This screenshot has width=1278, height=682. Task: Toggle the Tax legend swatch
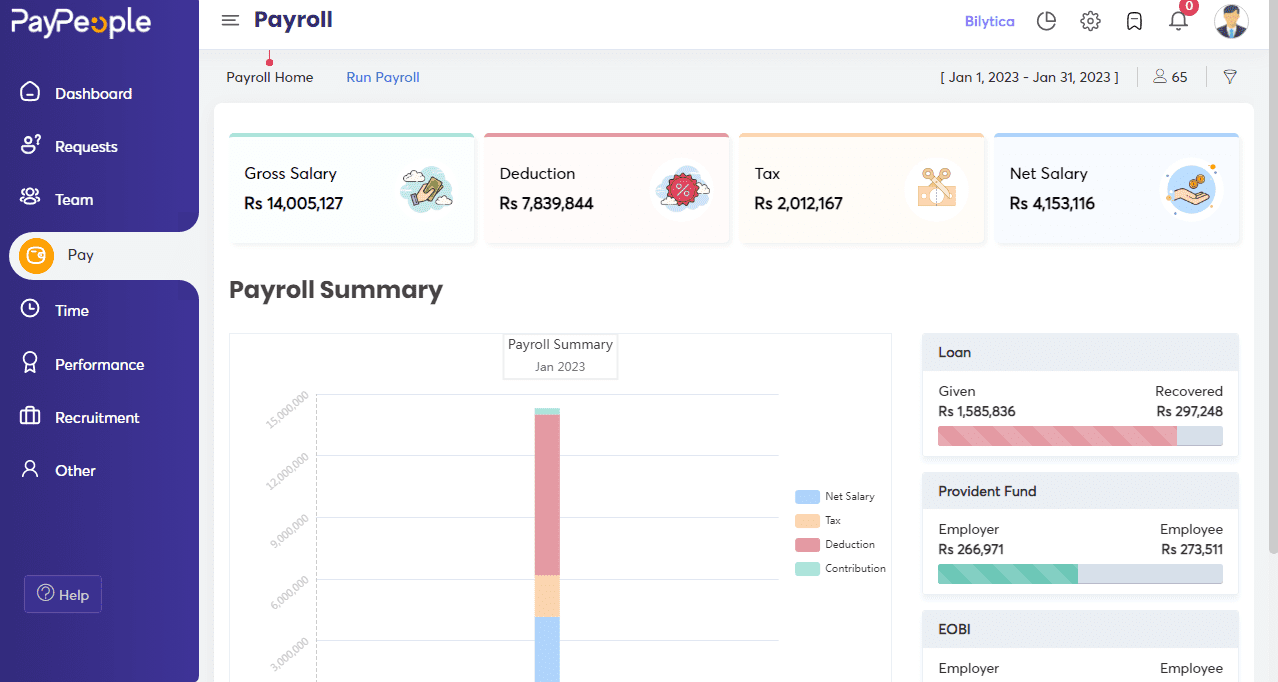coord(807,521)
